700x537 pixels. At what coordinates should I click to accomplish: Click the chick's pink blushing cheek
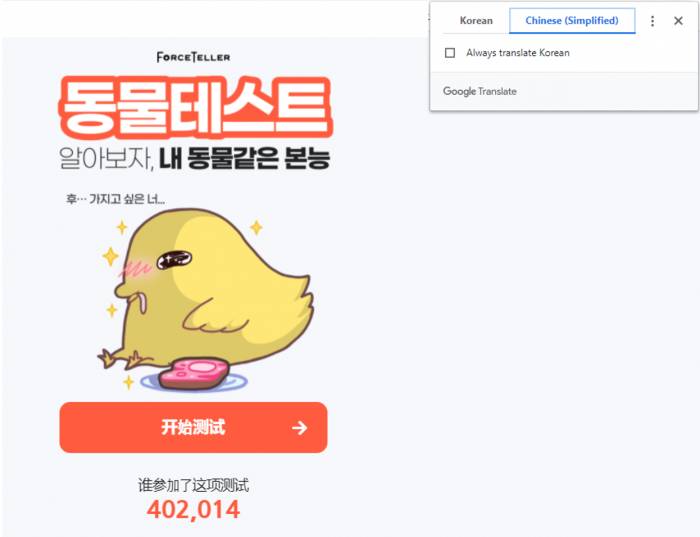(136, 270)
